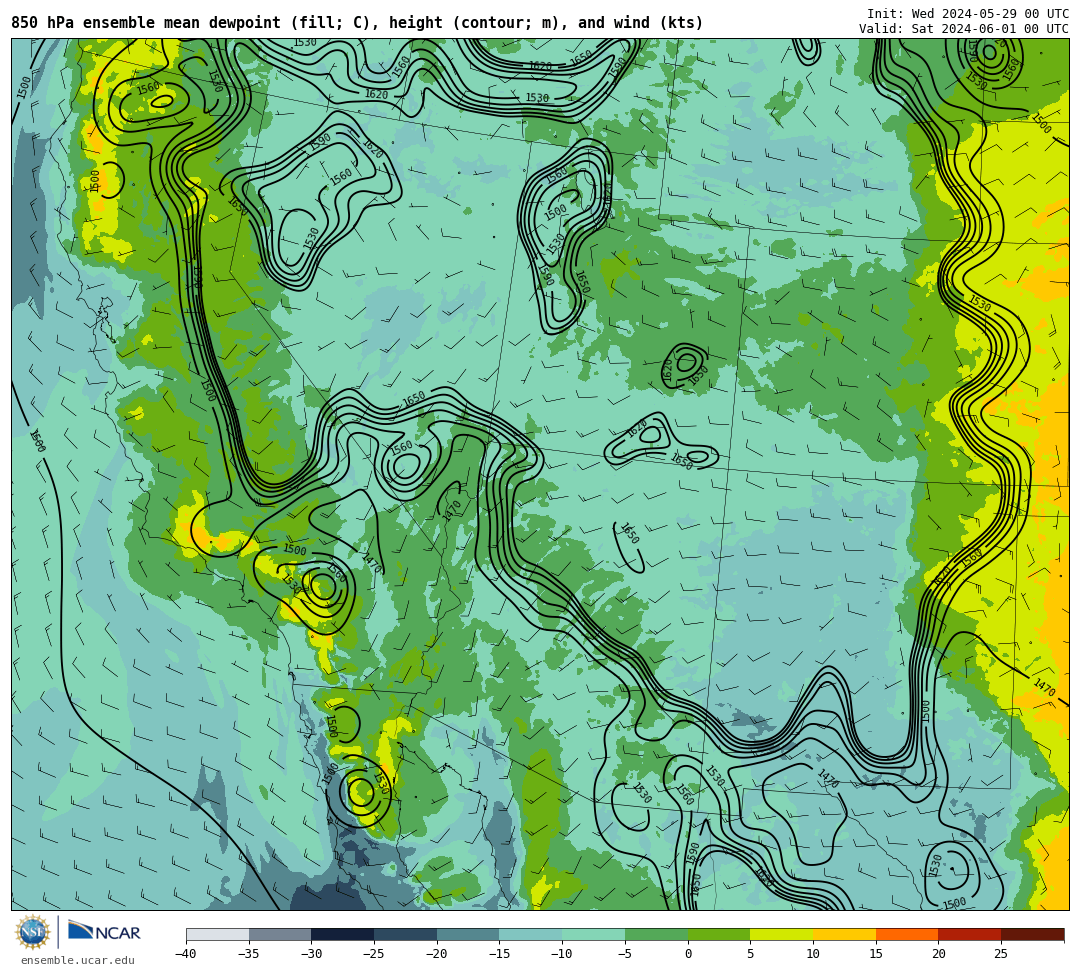Click the 20 to 25 colorbar swatch
Viewport: 1080px width, 973px height.
coord(970,934)
